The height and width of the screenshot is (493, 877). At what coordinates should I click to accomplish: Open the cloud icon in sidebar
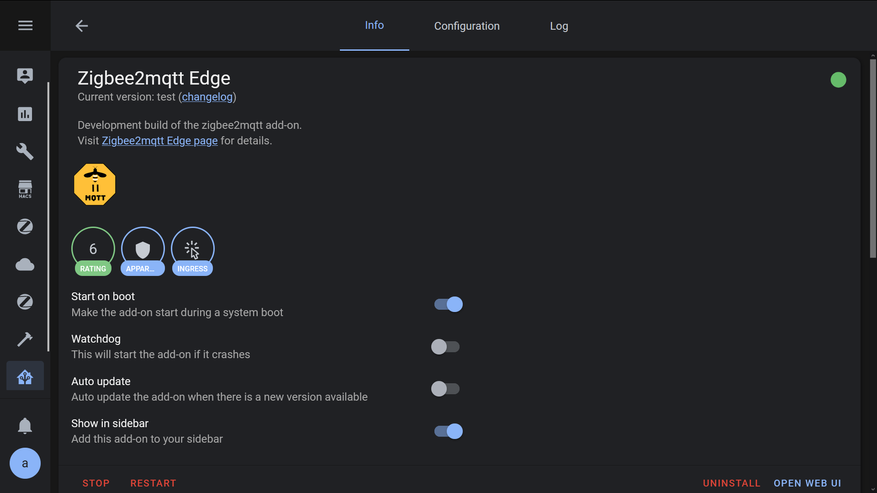tap(25, 264)
